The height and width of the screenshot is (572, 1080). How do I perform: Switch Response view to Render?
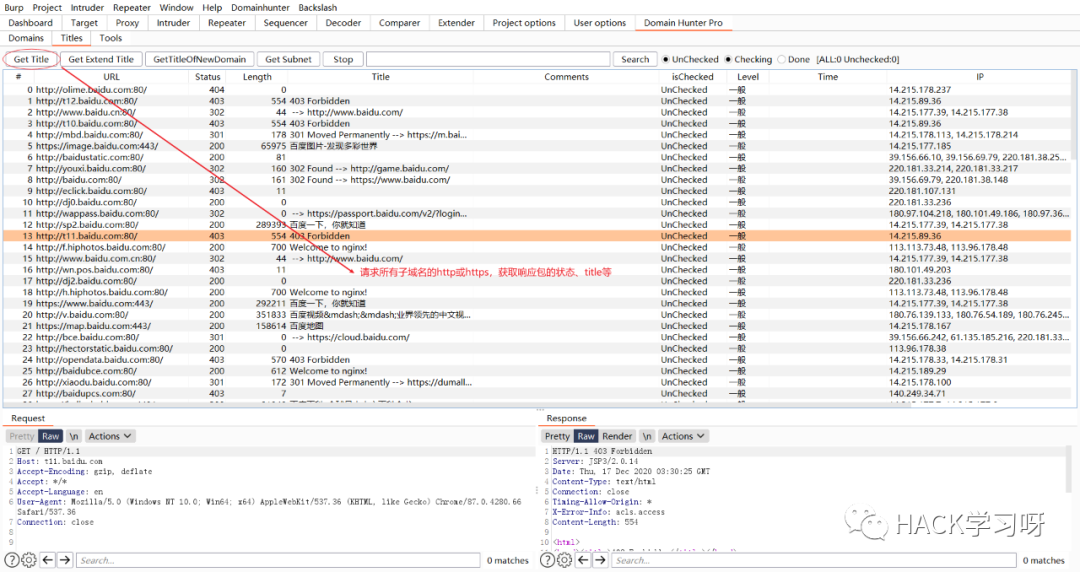pos(617,436)
